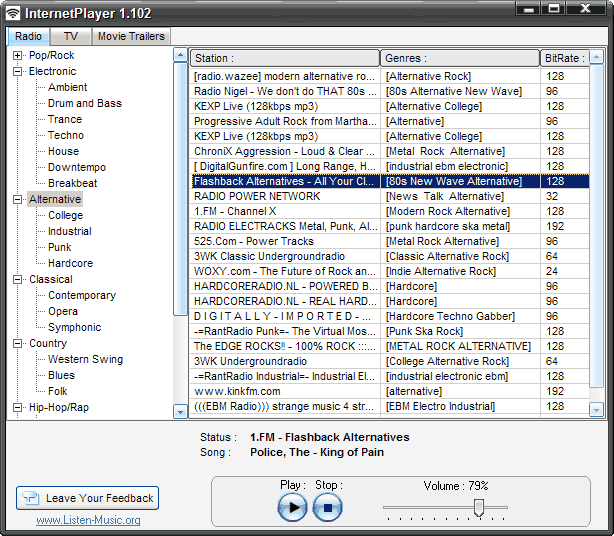Select RADIO ELECTRACKS Metal, Punk station
The image size is (614, 536).
[x=390, y=226]
